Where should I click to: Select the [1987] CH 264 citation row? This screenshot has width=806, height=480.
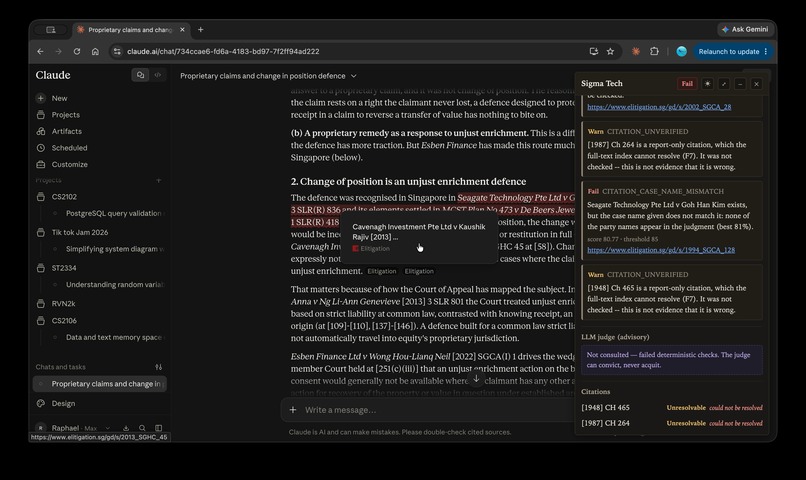671,423
